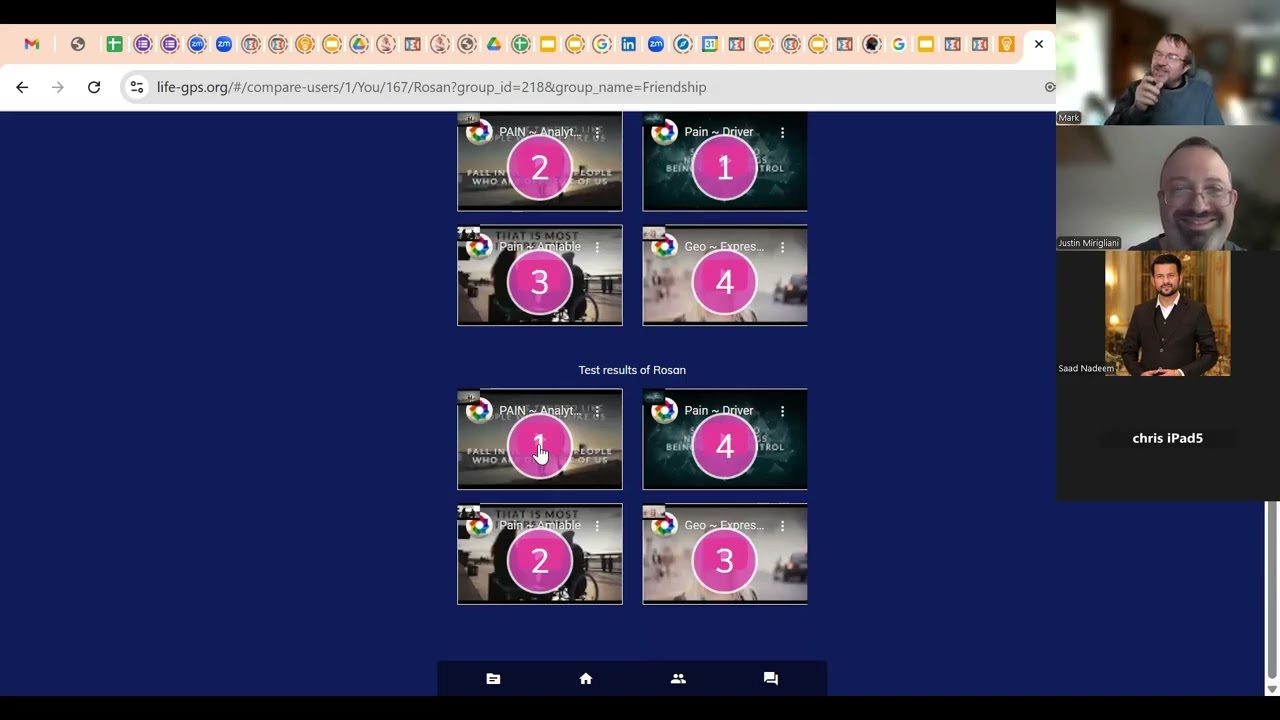Viewport: 1280px width, 720px height.
Task: Click pink circle 1 on Rosan's PAIN ~ Analyt video
Action: (x=540, y=446)
